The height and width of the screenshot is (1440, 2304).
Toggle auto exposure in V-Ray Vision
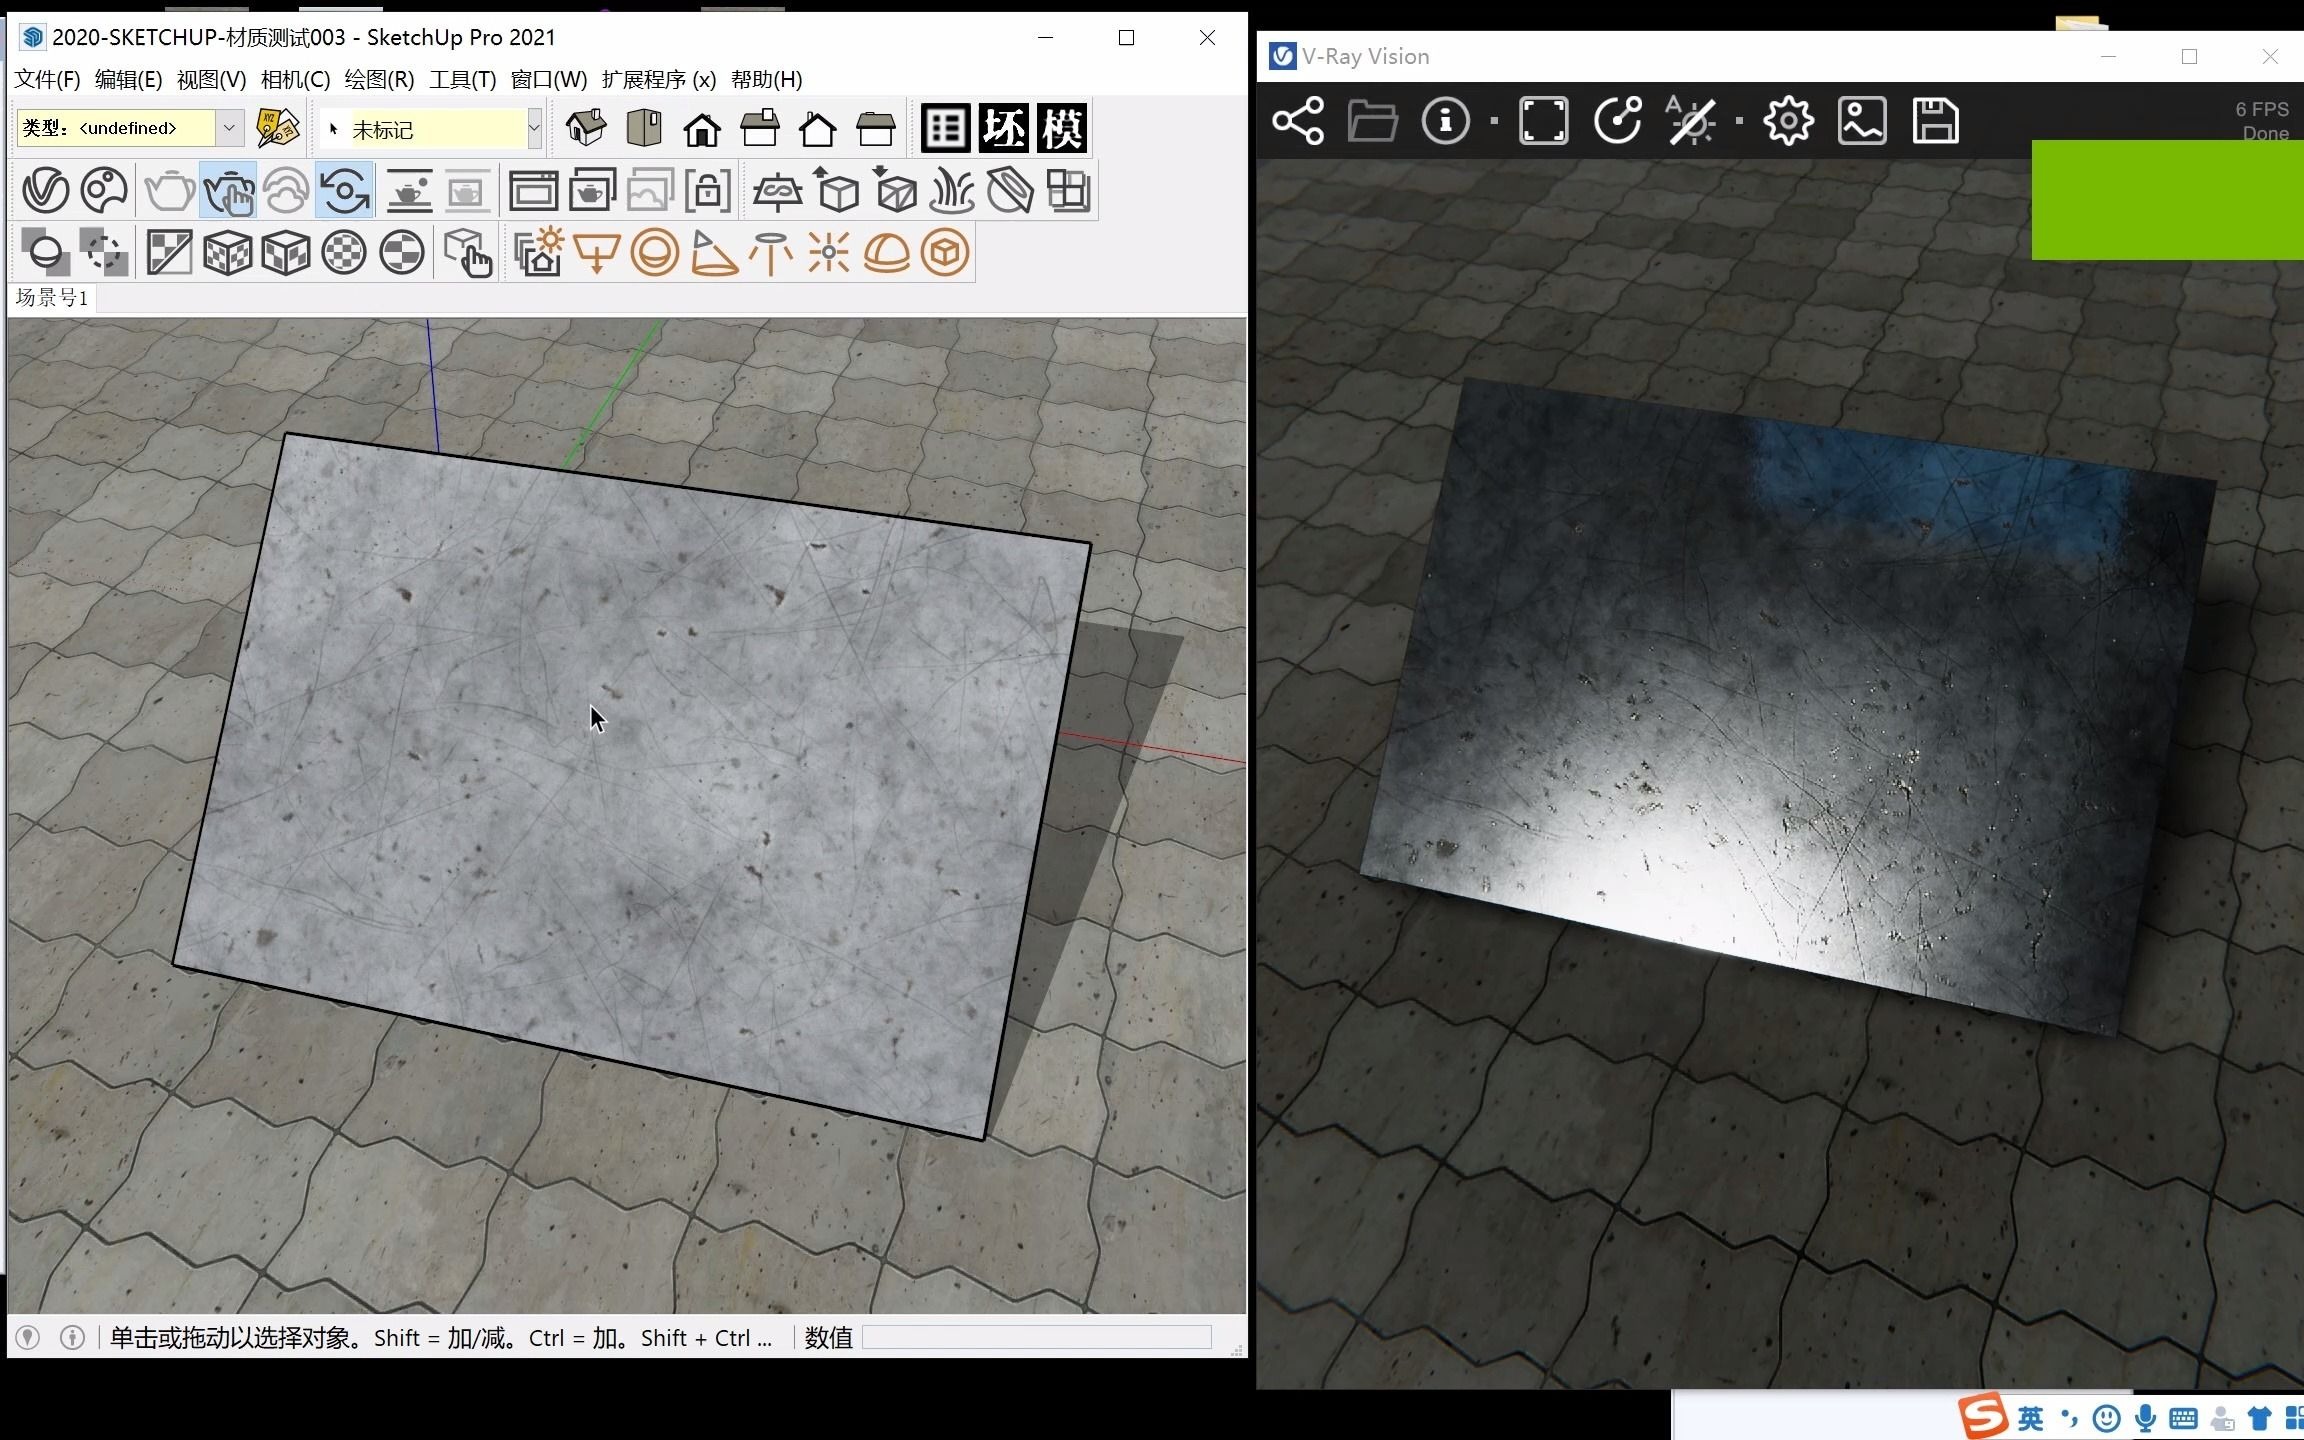(1693, 120)
